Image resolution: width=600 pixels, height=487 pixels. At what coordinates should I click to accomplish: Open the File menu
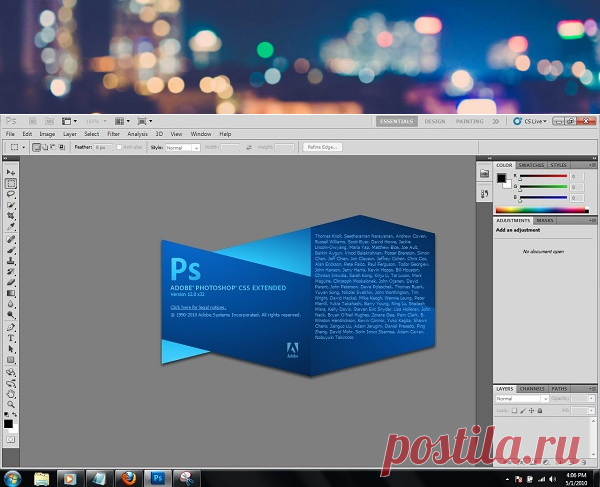point(10,134)
